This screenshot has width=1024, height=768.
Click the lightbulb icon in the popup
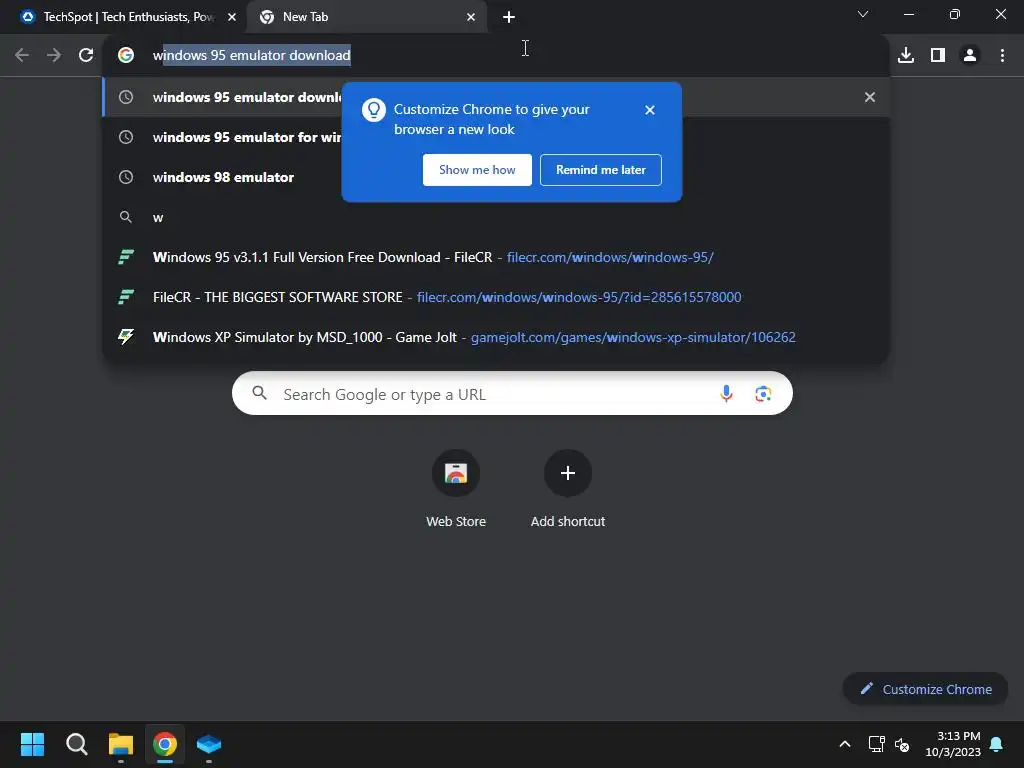[374, 110]
